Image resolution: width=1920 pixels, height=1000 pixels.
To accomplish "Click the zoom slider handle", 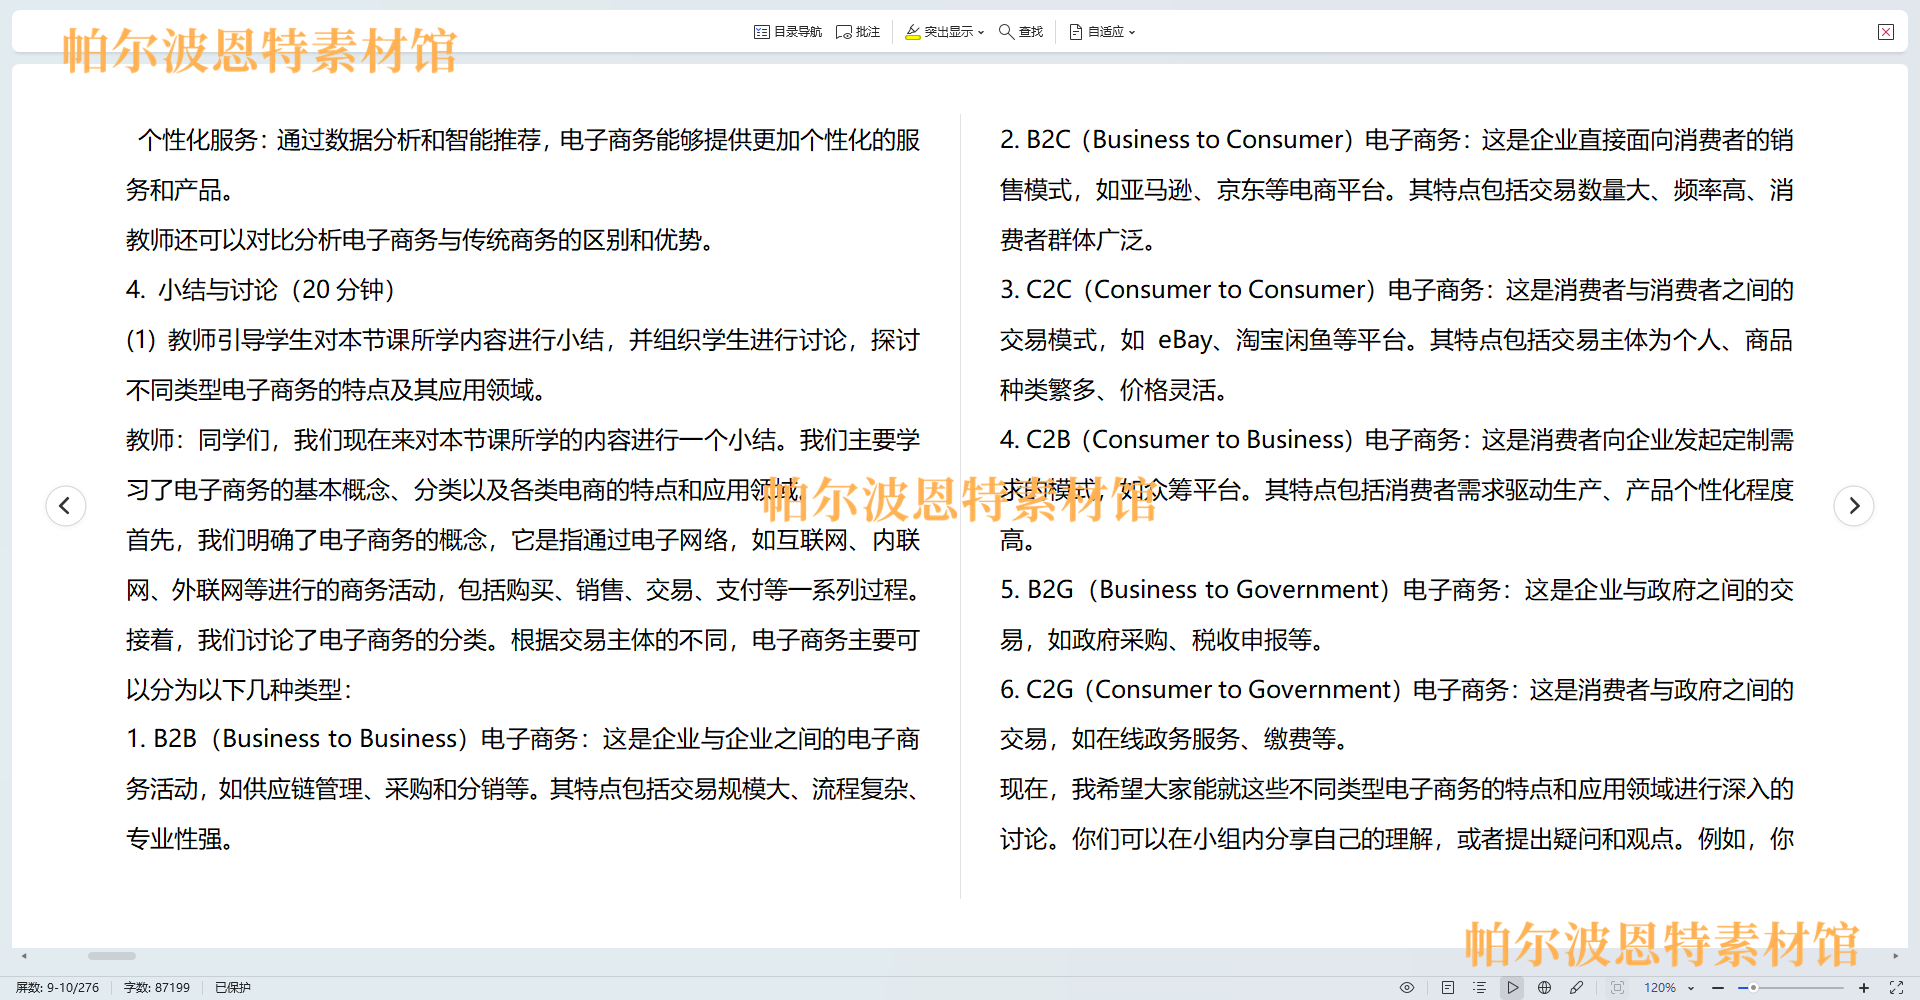I will click(1753, 987).
